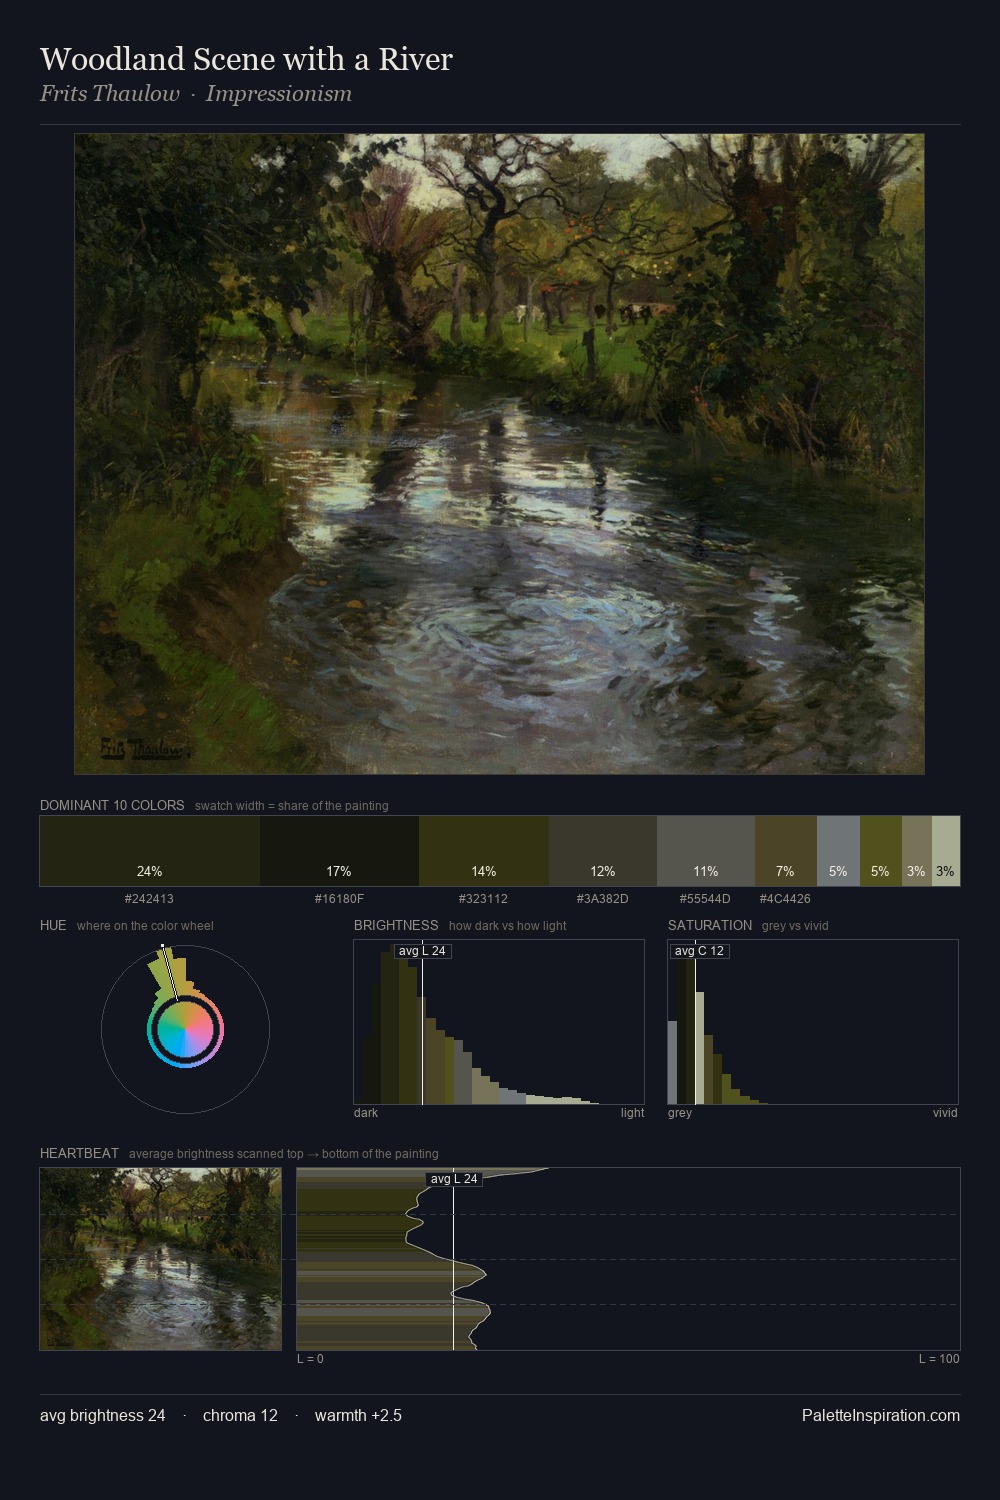
Task: Click the 'HEARTBEAT' section heading
Action: [79, 1153]
